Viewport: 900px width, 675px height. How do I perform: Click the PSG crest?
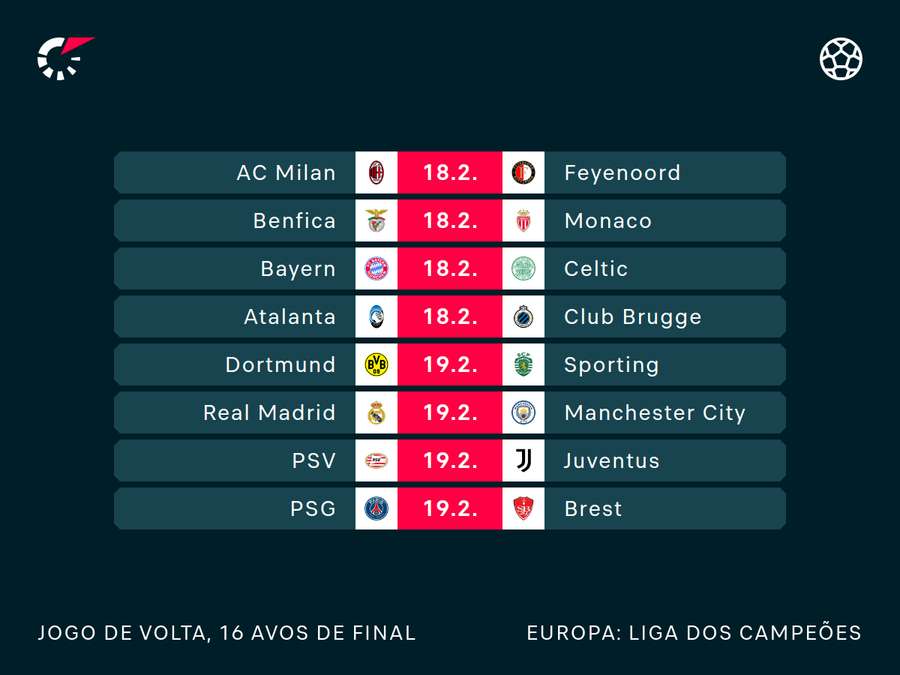[x=377, y=509]
